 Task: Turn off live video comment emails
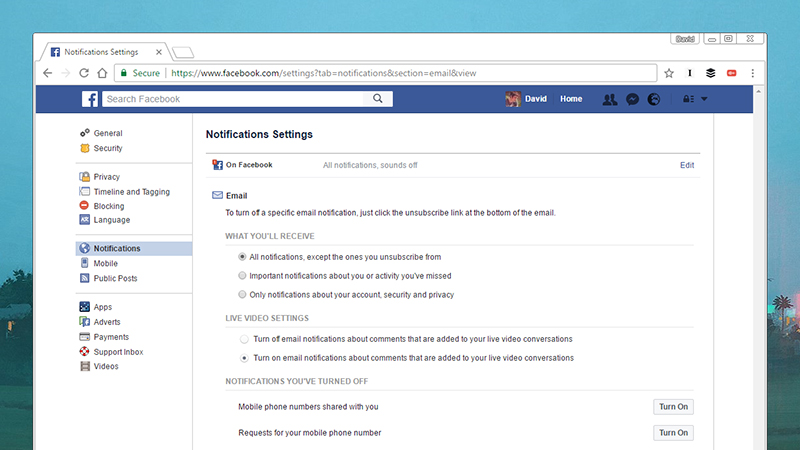tap(244, 339)
